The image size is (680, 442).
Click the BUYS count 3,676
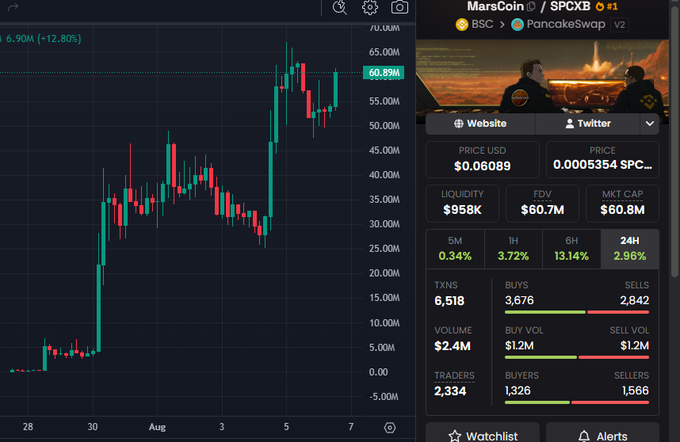pyautogui.click(x=519, y=300)
